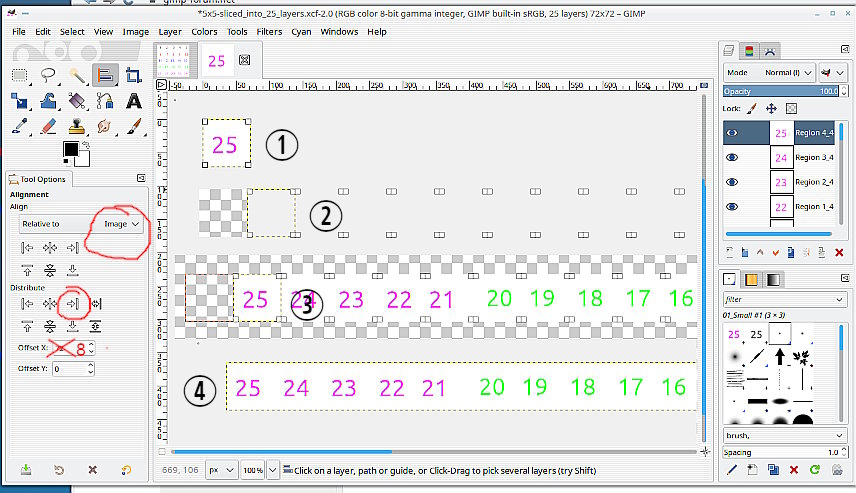Open Layers dock tab configuration menu
This screenshot has height=493, width=856.
click(845, 49)
